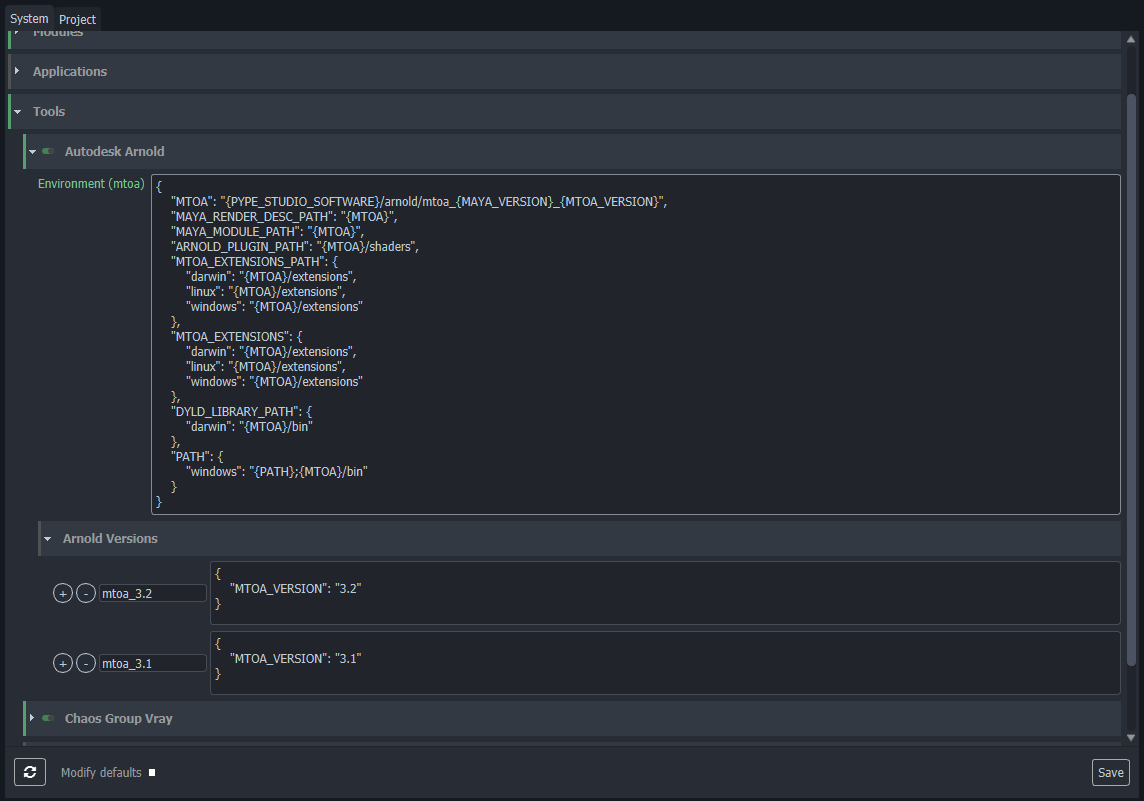Toggle Autodesk Arnold enabled switch
This screenshot has height=801, width=1144.
[48, 152]
